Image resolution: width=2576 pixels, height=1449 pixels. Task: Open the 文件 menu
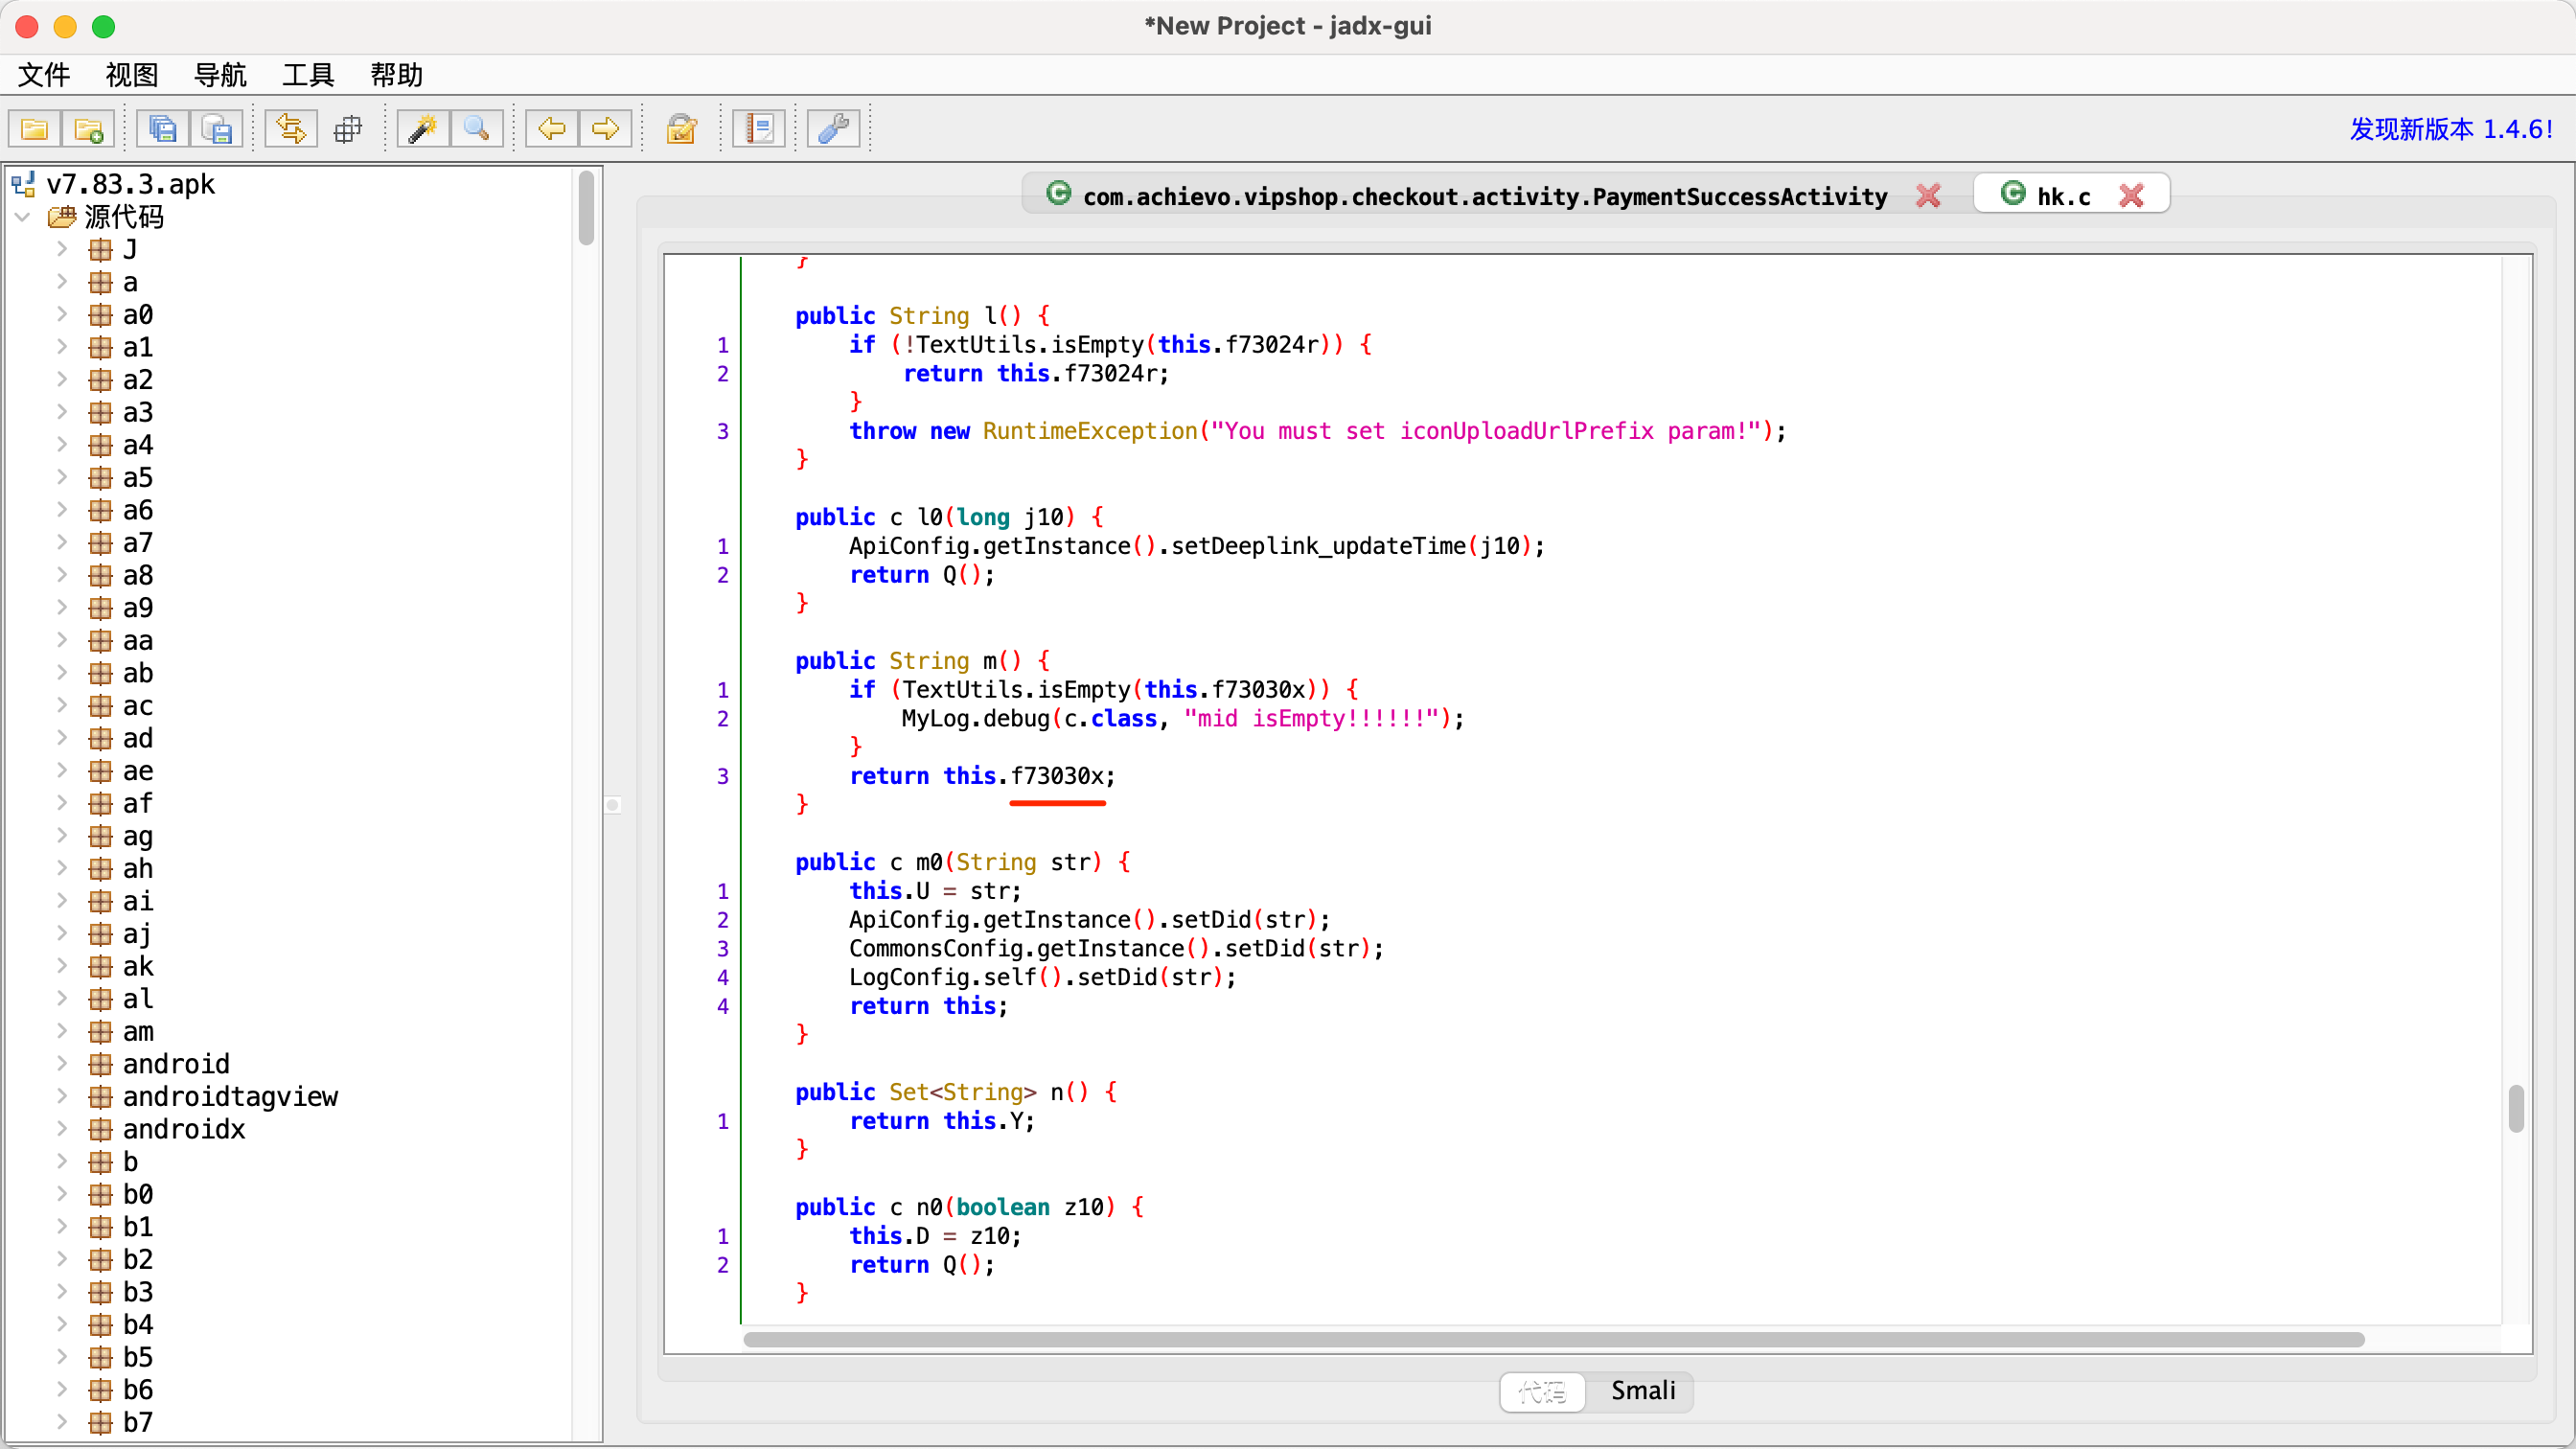pos(44,75)
